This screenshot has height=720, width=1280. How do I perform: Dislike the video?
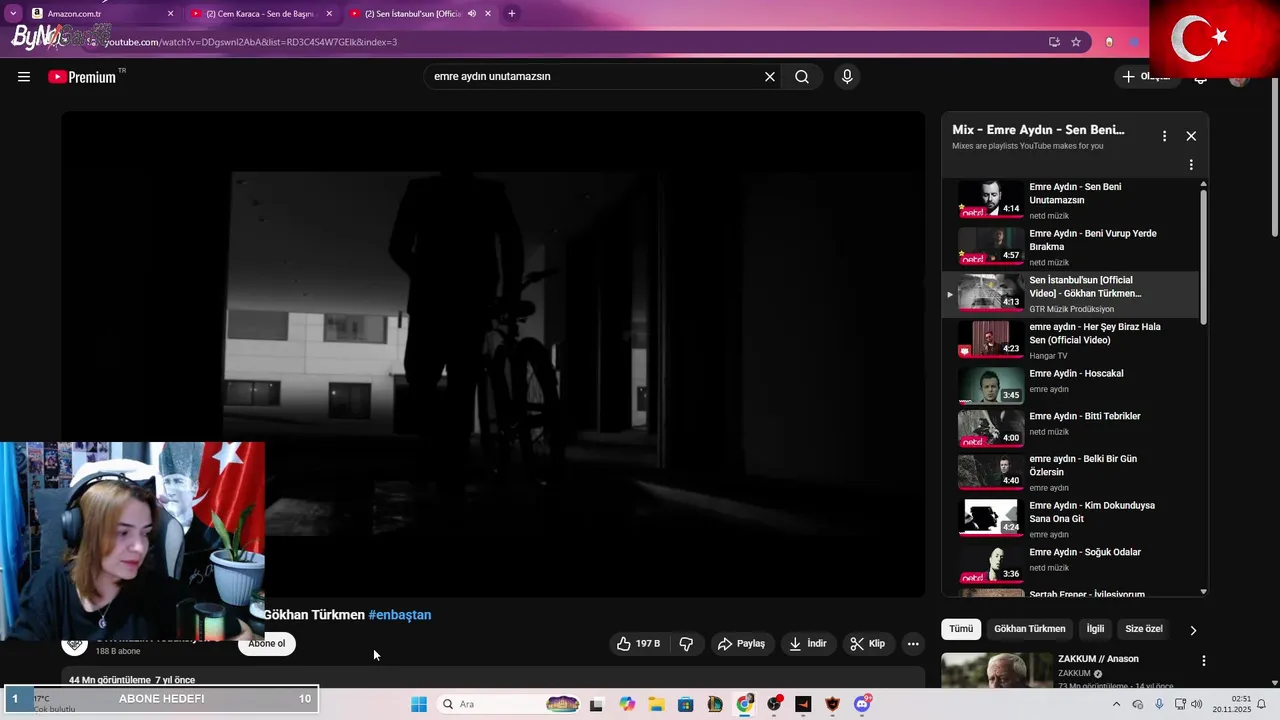tap(686, 644)
